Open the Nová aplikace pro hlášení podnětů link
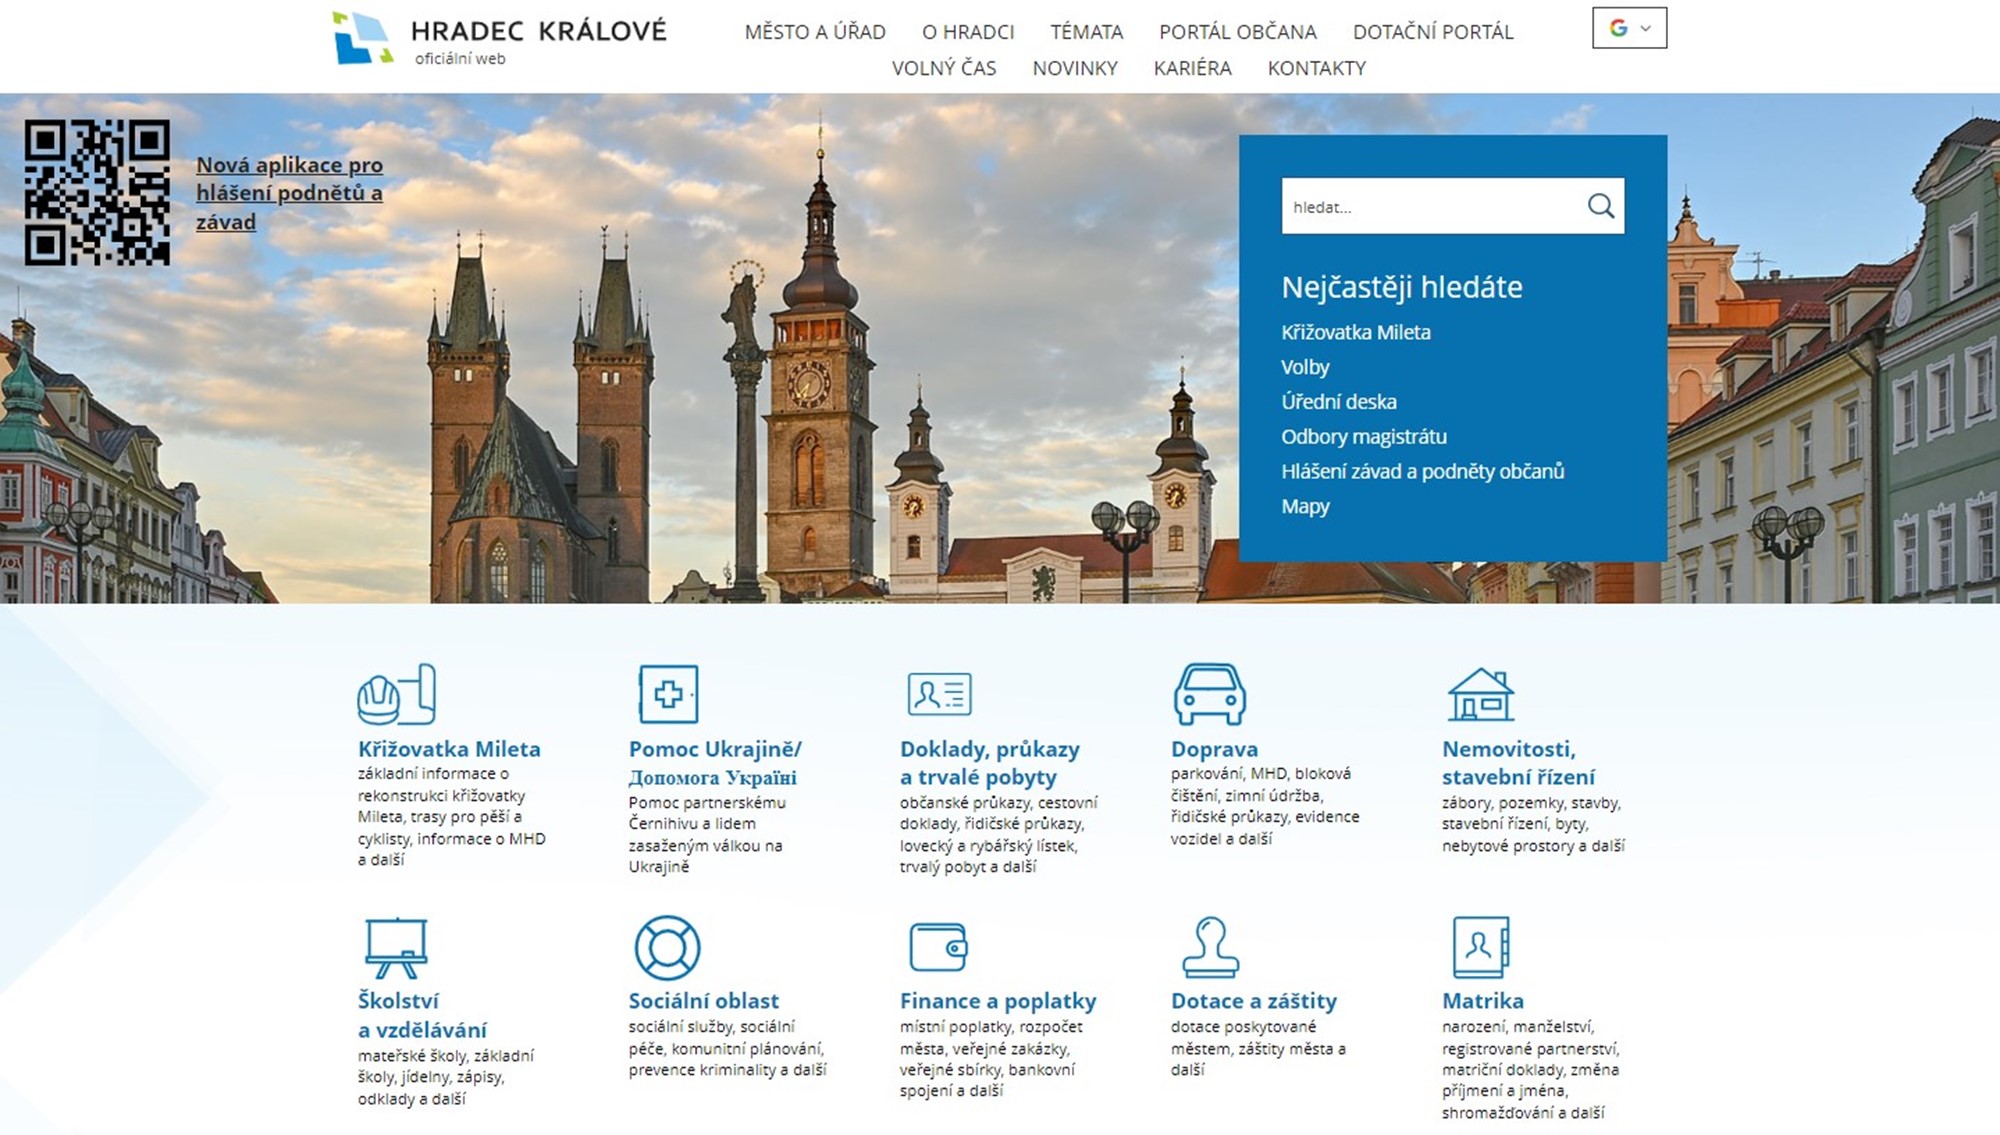The height and width of the screenshot is (1135, 2000). 289,193
